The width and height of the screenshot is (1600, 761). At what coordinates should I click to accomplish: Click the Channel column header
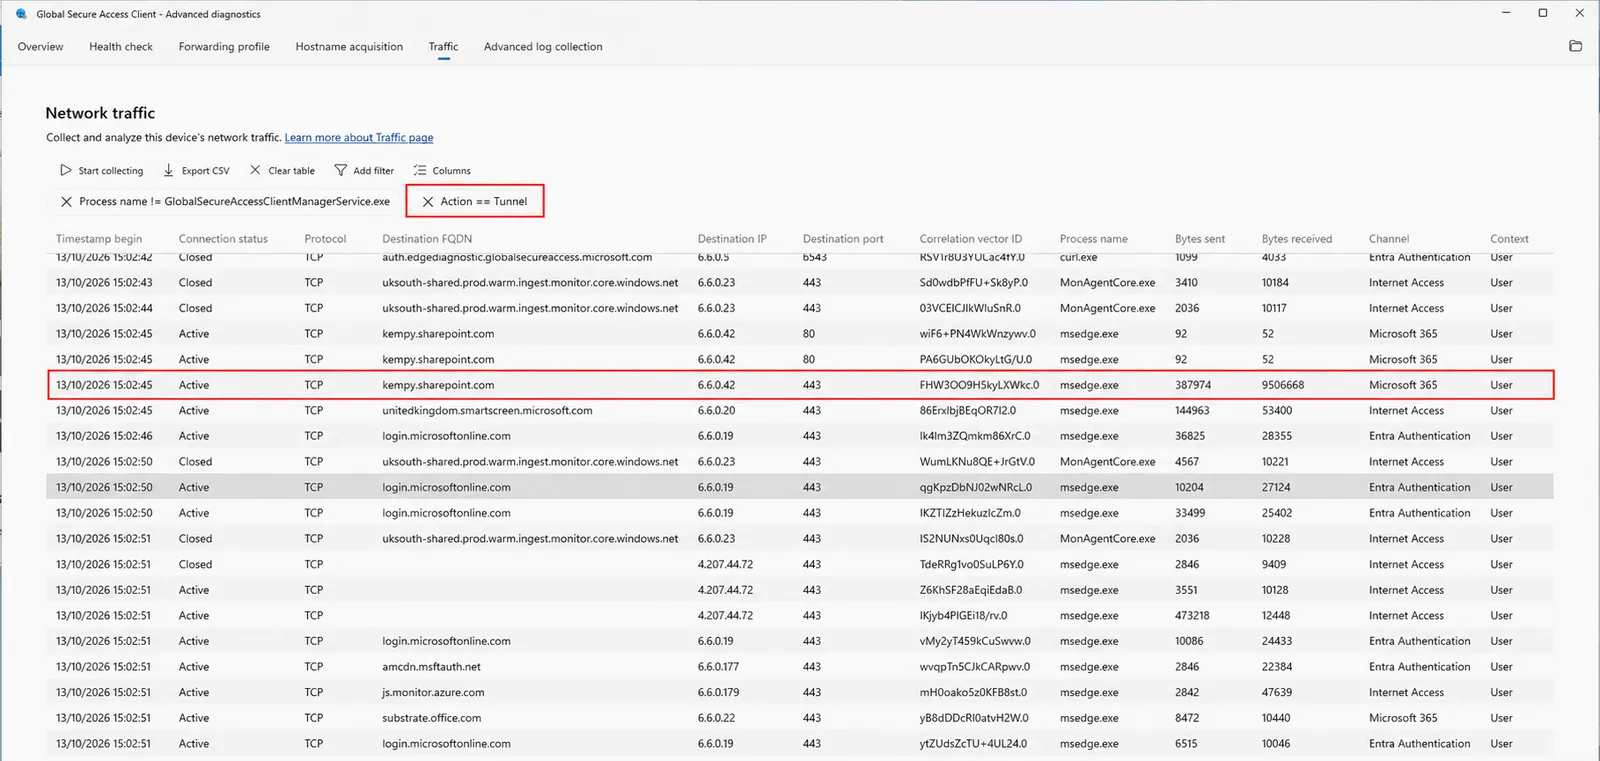[1389, 239]
